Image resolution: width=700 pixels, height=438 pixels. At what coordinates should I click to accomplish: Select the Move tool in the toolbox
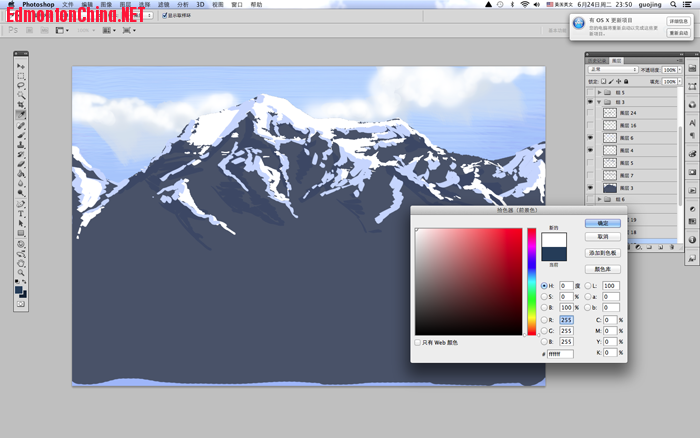(21, 67)
